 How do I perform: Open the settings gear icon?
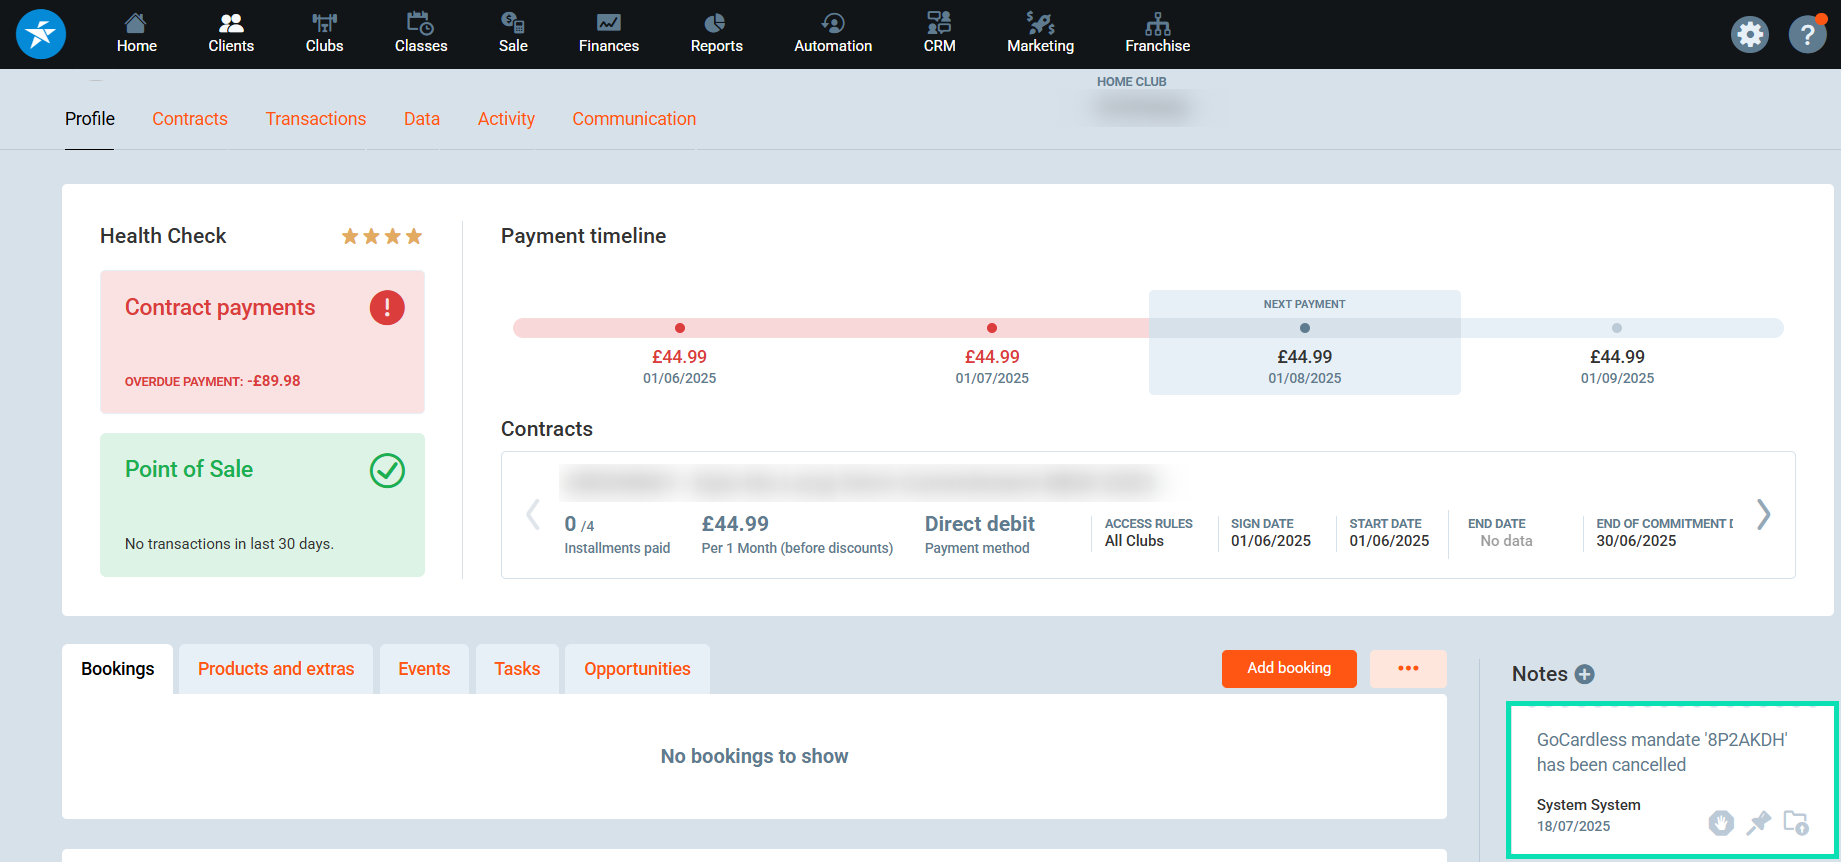[1749, 35]
